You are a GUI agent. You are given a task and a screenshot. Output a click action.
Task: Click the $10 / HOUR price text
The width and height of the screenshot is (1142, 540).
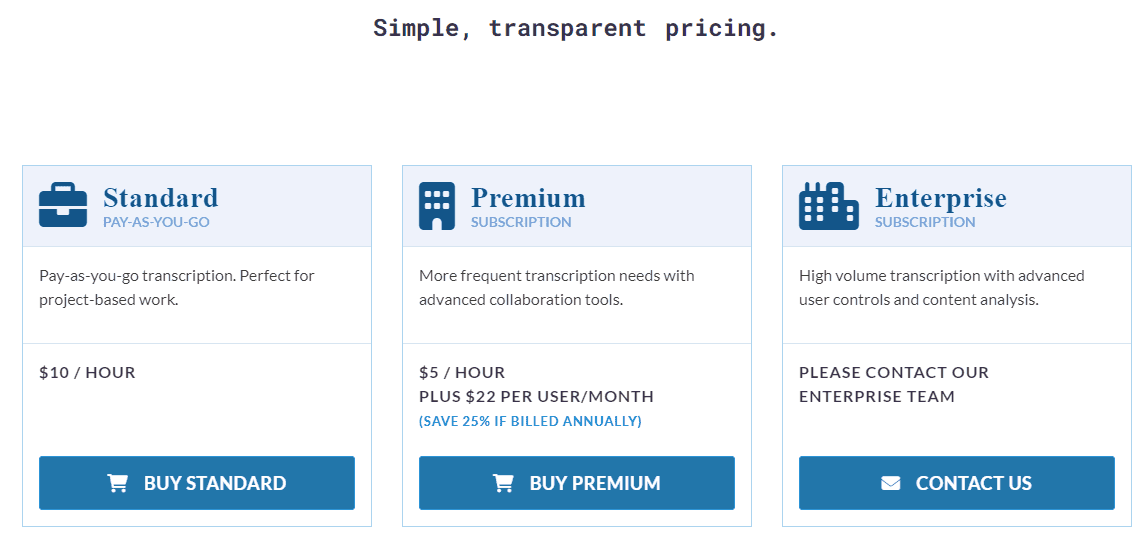pos(87,372)
